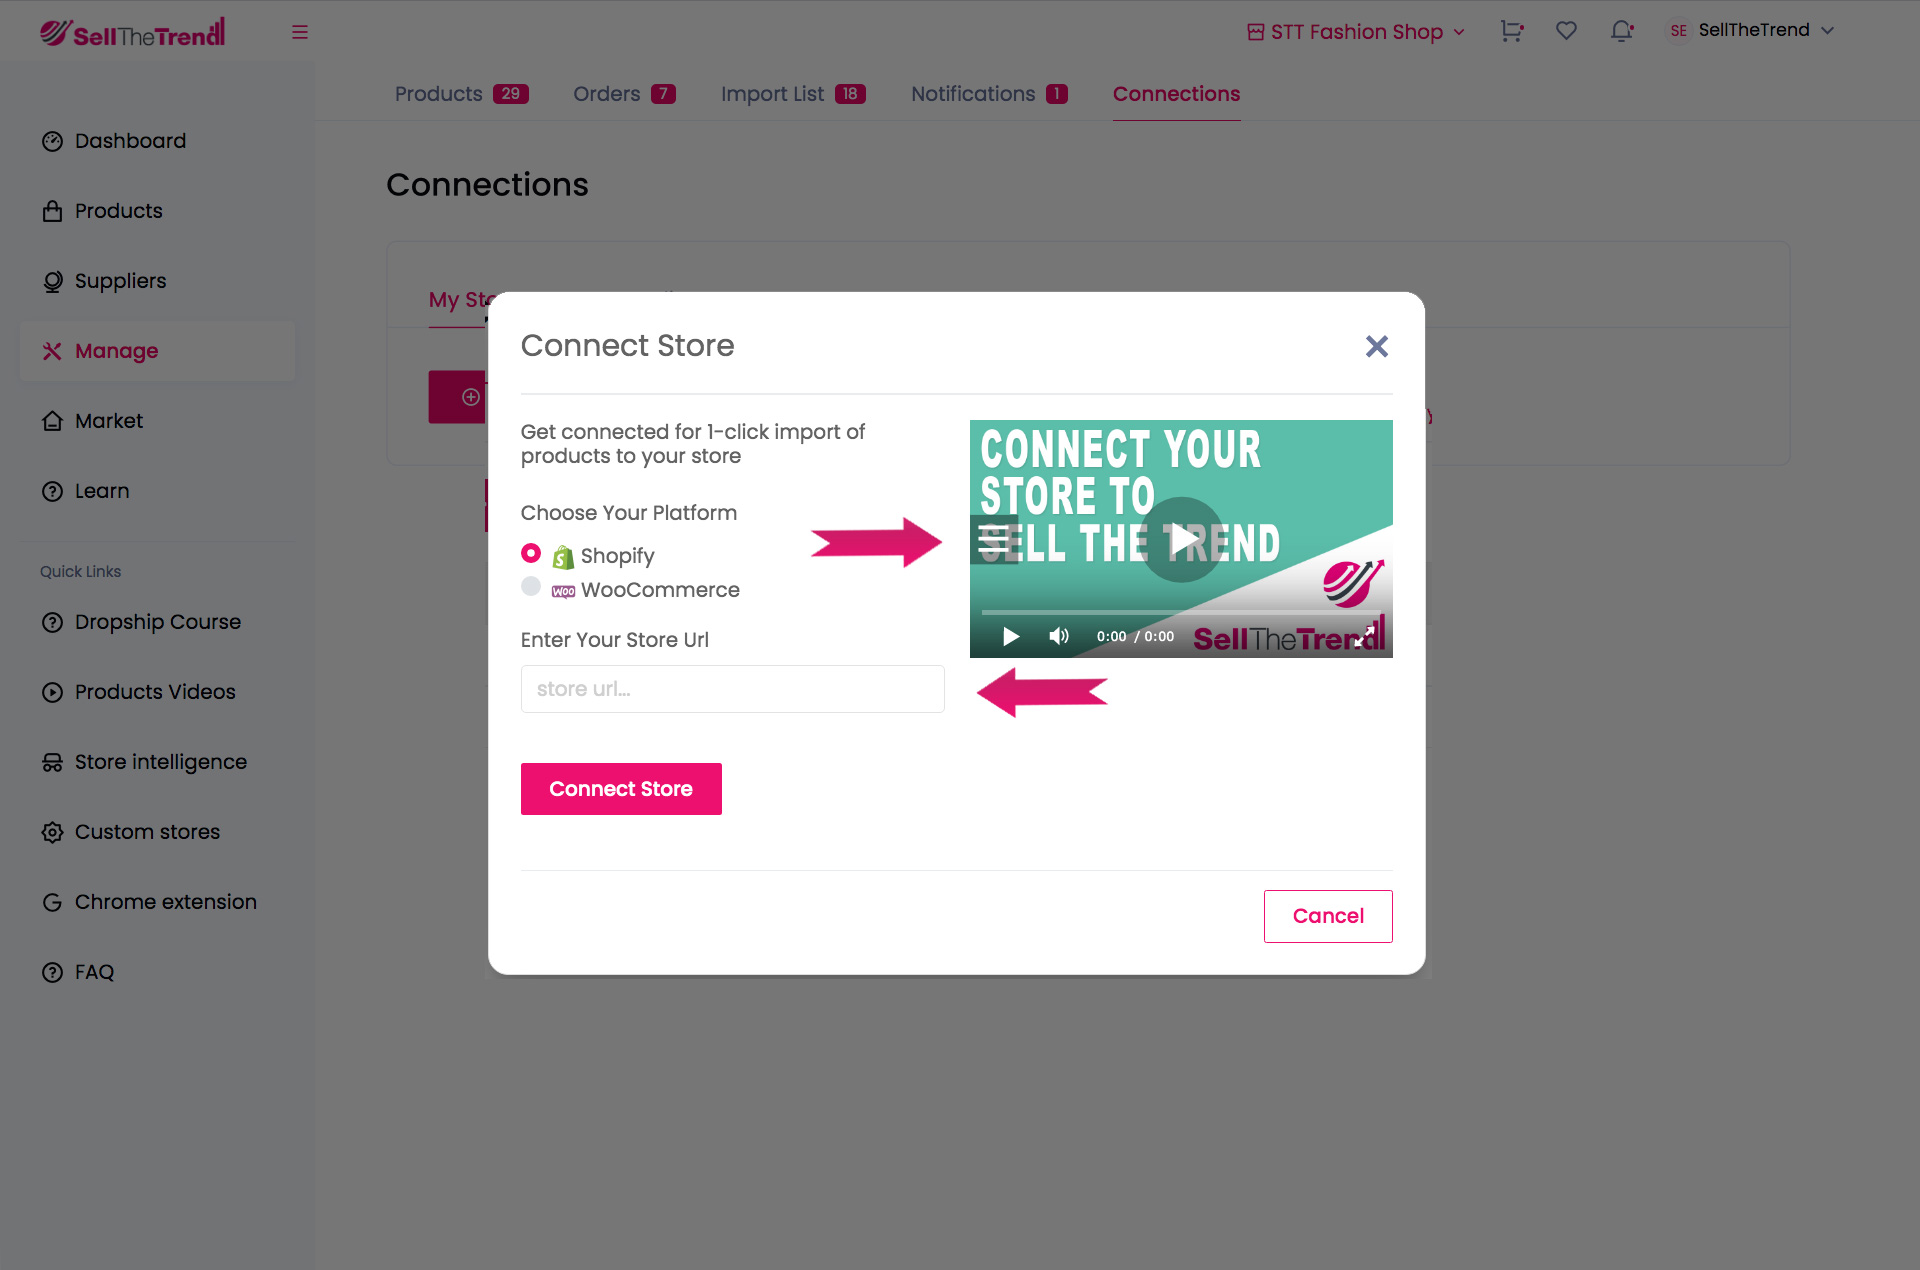1920x1270 pixels.
Task: Cancel the Connect Store dialog
Action: click(x=1327, y=916)
